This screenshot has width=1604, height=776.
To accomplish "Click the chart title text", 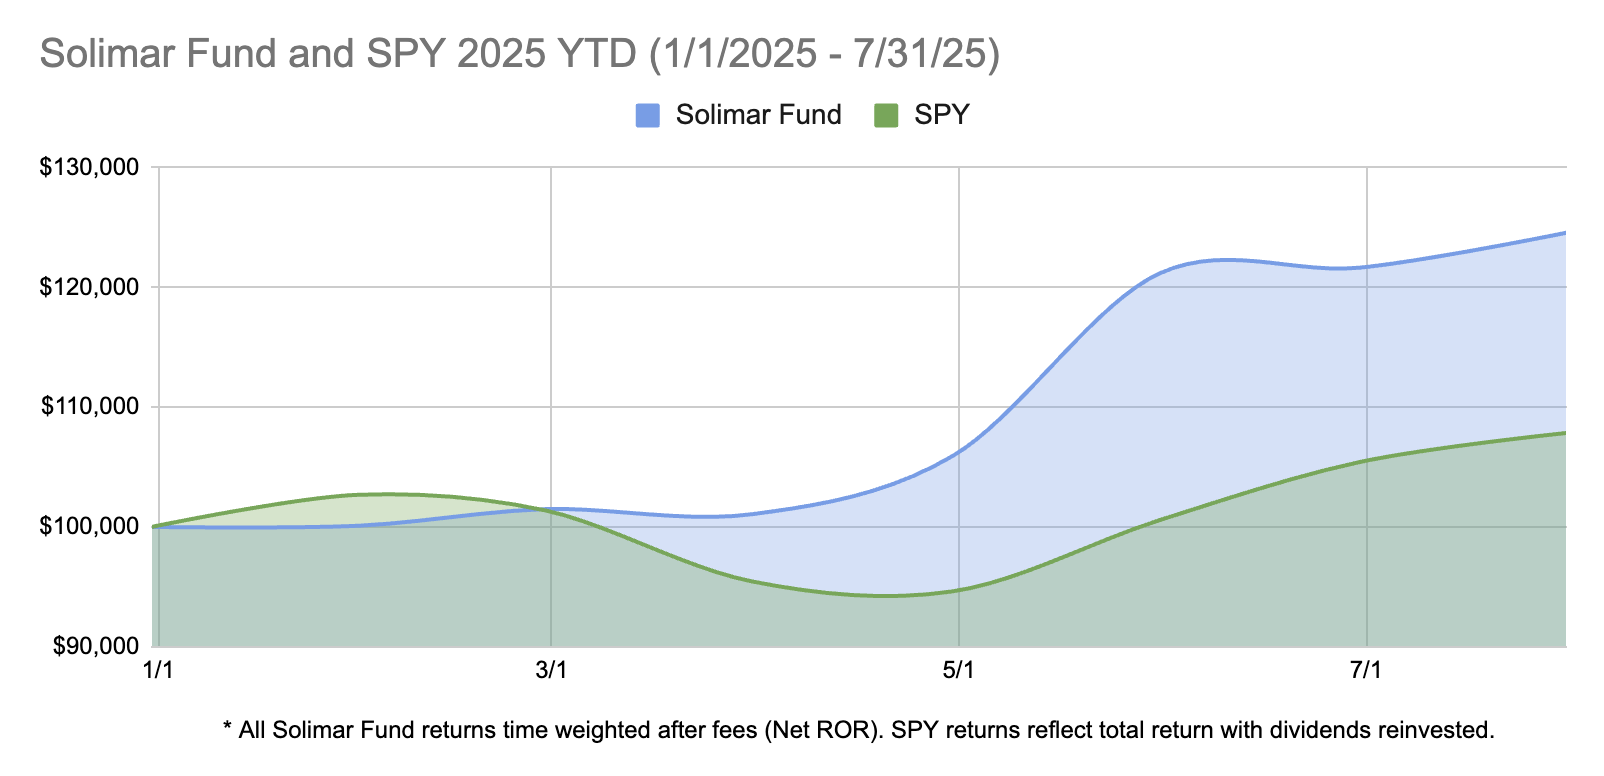I will click(x=519, y=53).
